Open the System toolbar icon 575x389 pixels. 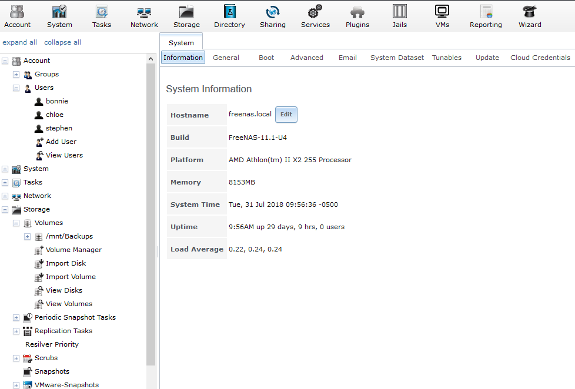coord(59,16)
